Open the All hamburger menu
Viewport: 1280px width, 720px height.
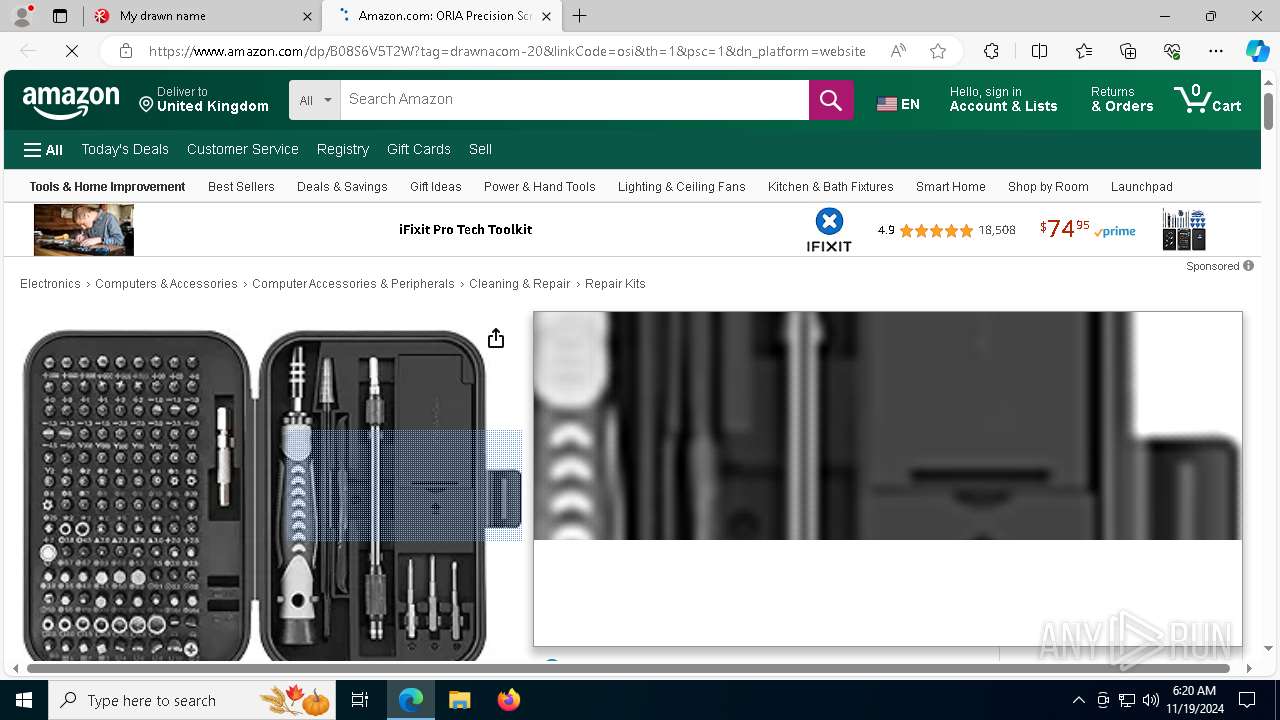tap(43, 150)
